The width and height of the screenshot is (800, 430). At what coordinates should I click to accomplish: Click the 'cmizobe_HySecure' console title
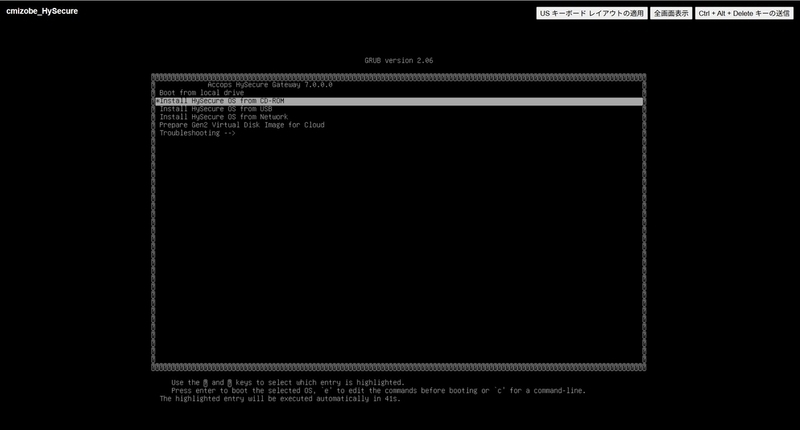click(42, 11)
